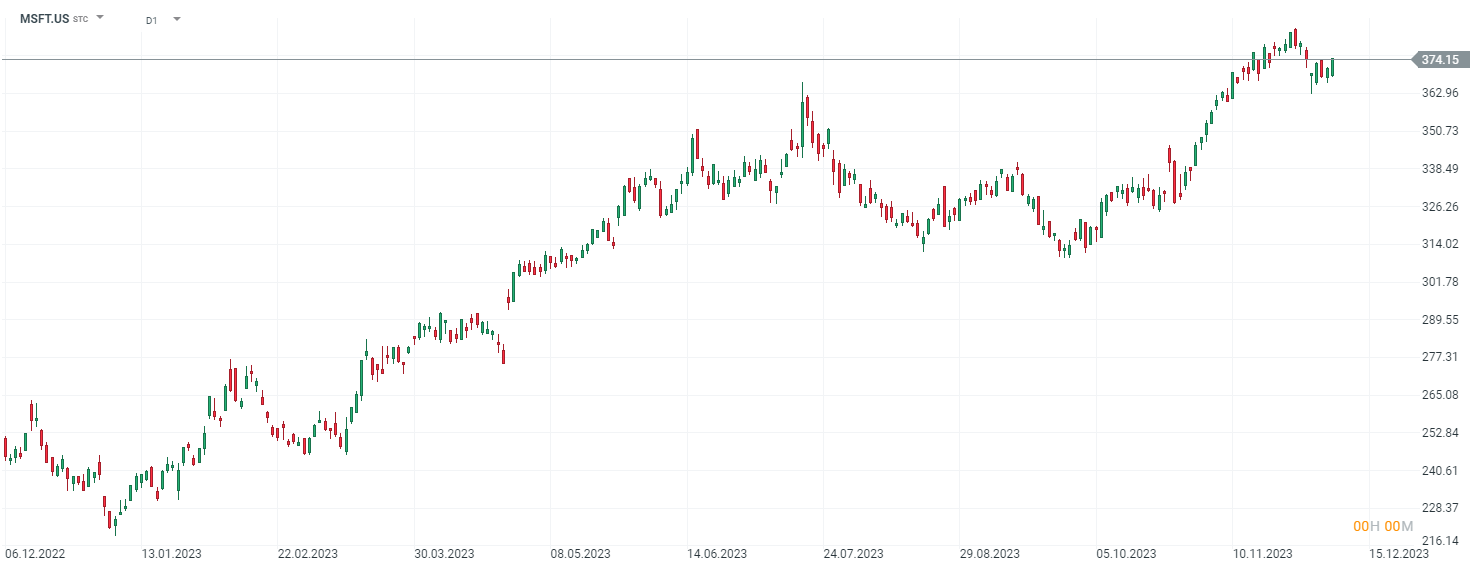Click the 374.15 current price tag
Viewport: 1482px width, 571px height.
[x=1439, y=60]
